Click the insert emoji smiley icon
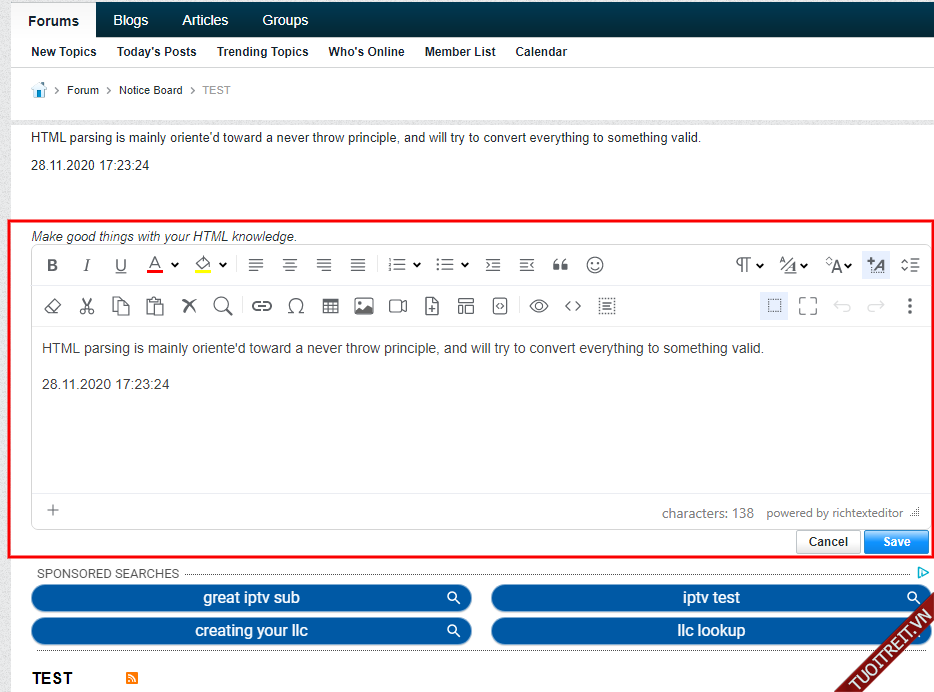 (x=595, y=265)
